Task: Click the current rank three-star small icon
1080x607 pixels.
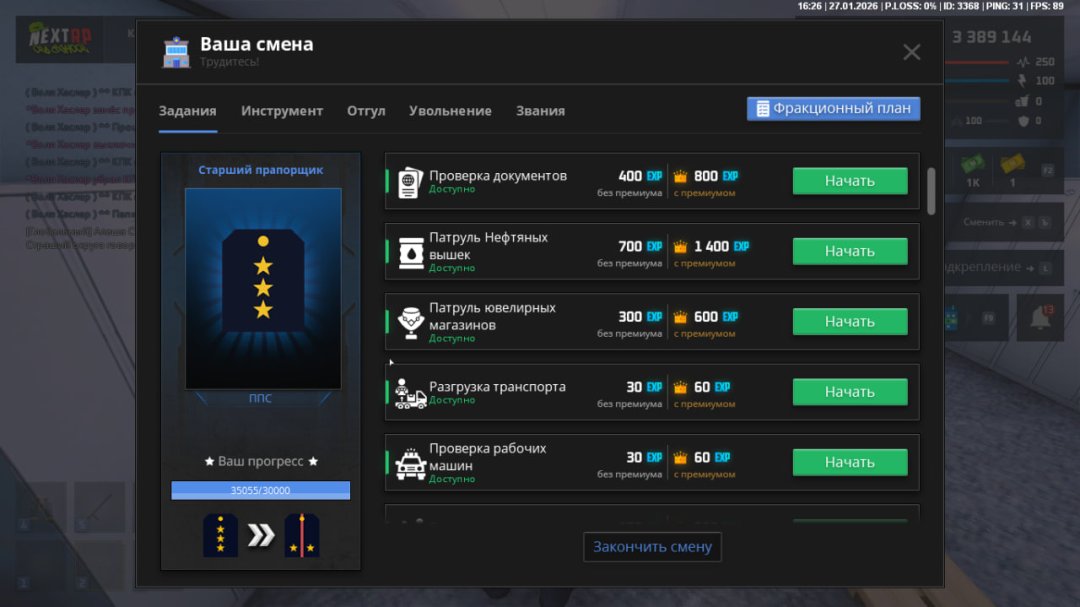Action: coord(220,535)
